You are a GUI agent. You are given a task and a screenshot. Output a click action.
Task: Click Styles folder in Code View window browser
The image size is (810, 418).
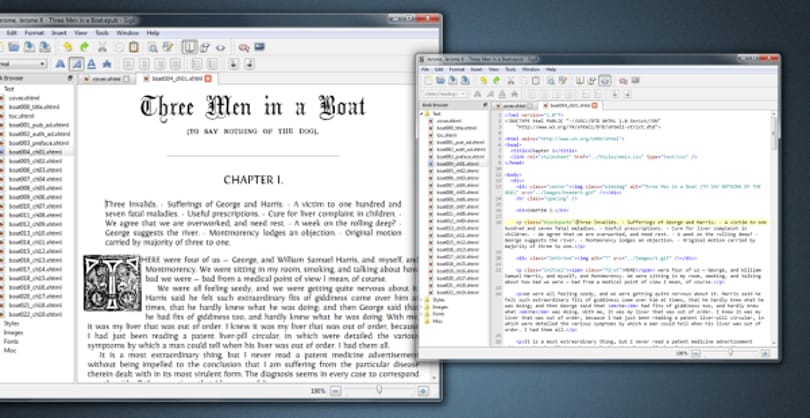click(x=439, y=299)
